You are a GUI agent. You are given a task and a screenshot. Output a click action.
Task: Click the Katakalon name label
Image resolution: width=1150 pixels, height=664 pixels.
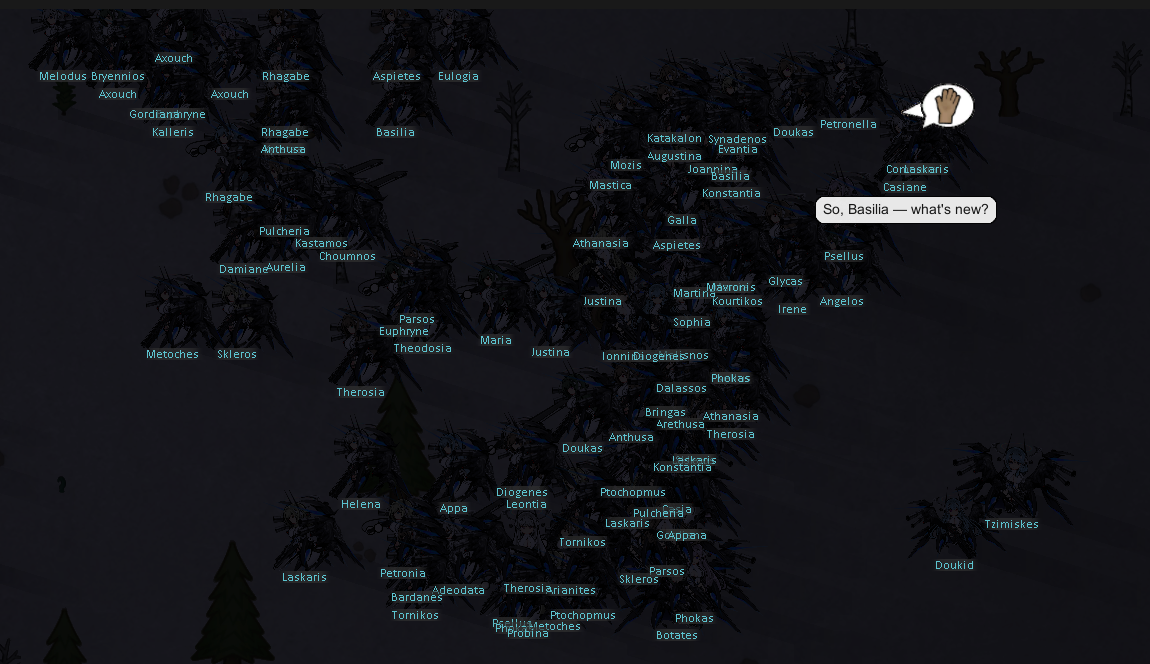point(674,138)
